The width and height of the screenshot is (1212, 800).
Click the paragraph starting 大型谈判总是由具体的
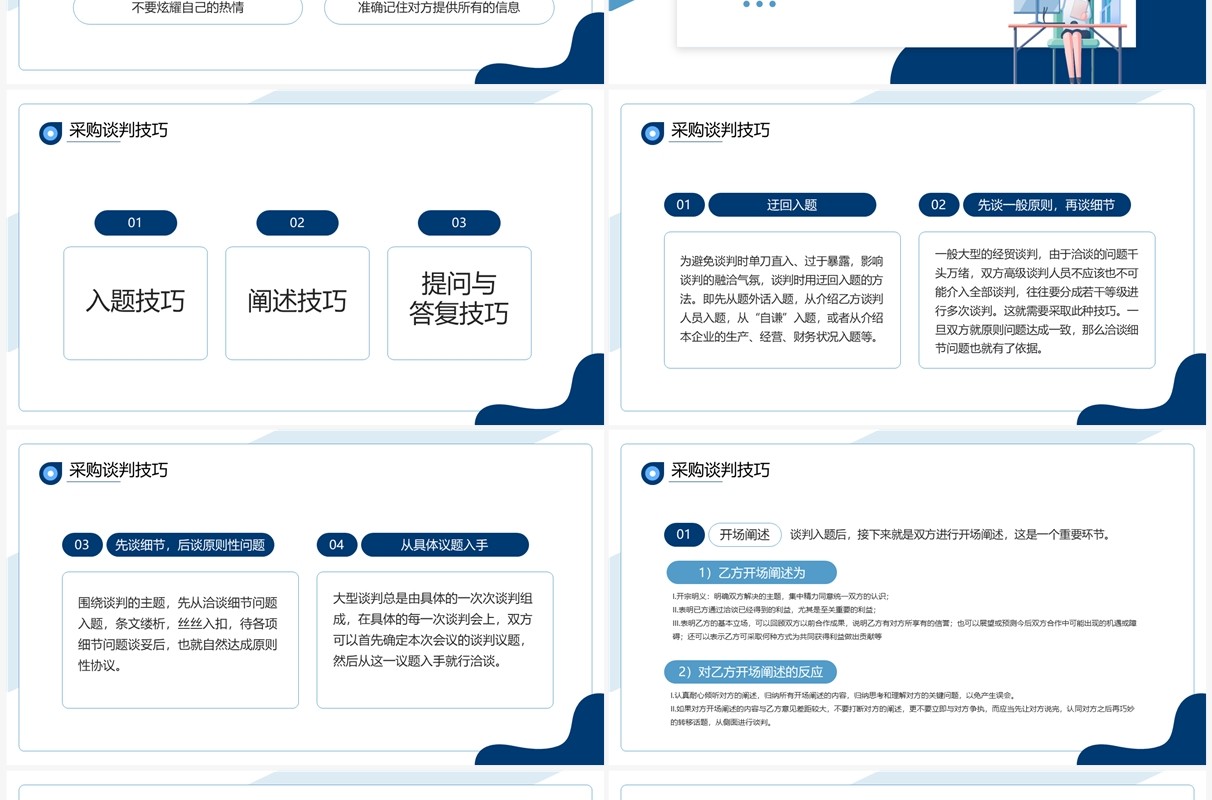433,629
